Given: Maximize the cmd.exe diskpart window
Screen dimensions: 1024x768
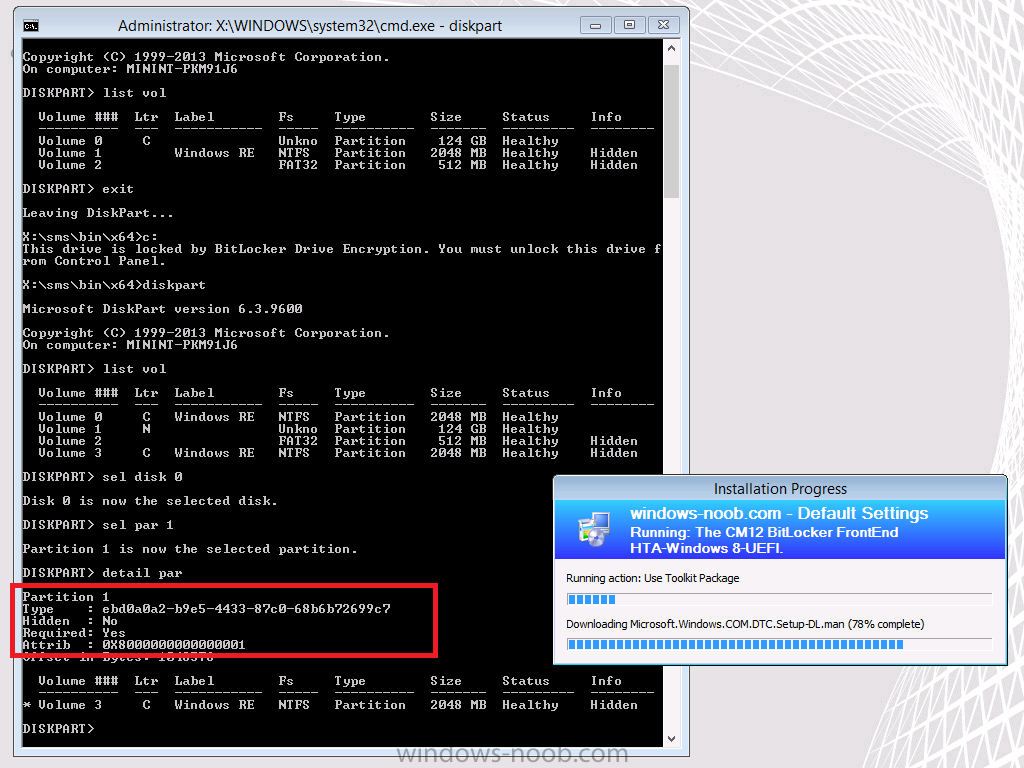Looking at the screenshot, I should (x=630, y=25).
